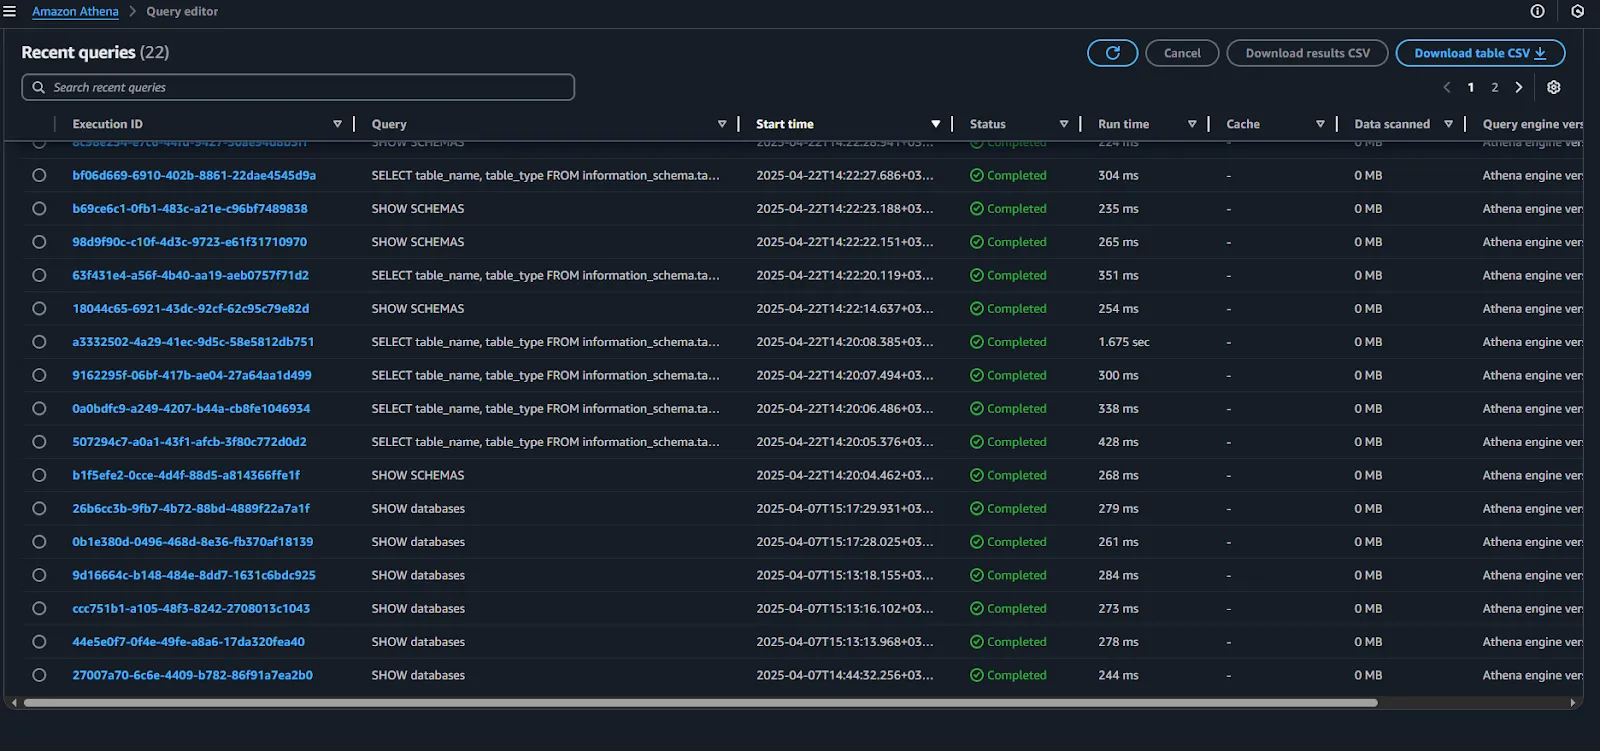Viewport: 1600px width, 751px height.
Task: Go to previous page arrow
Action: [x=1446, y=88]
